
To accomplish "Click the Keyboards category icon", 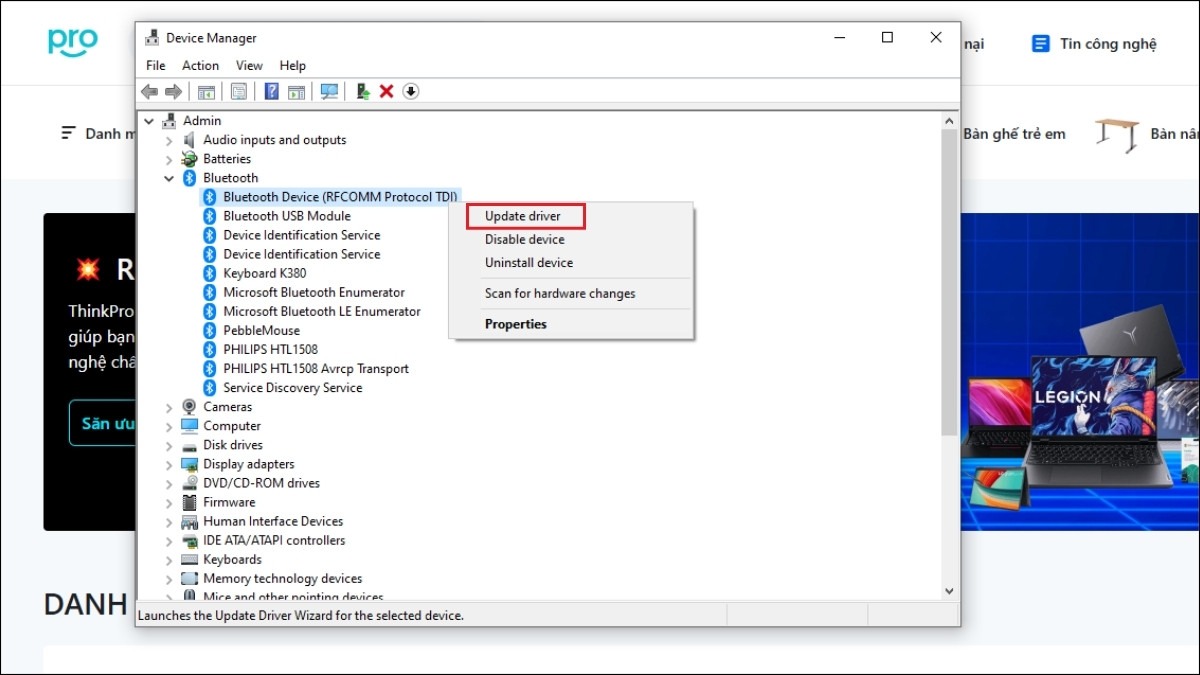I will [x=190, y=559].
